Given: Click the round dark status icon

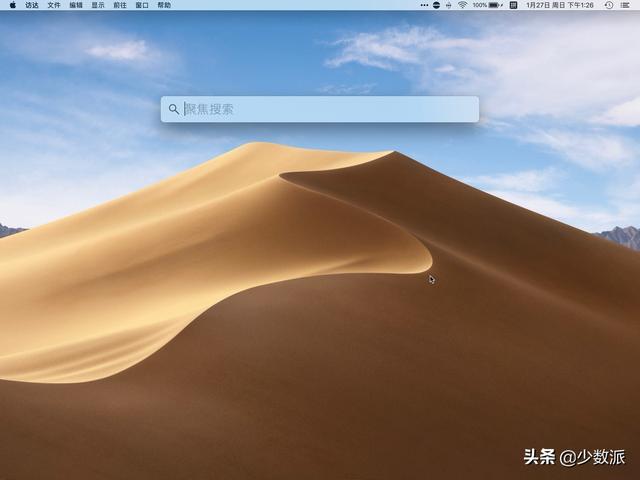Looking at the screenshot, I should (x=436, y=5).
